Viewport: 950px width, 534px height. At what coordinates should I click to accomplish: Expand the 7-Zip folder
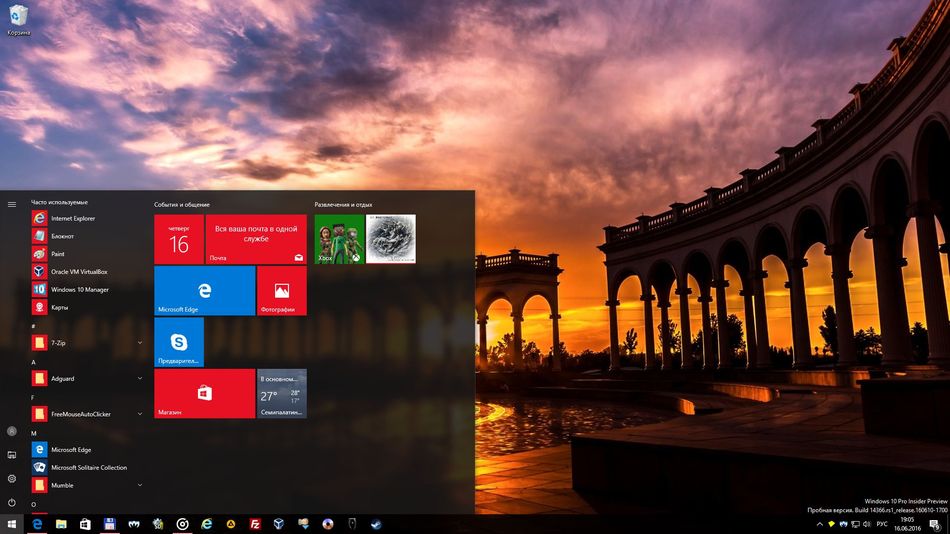[88, 343]
